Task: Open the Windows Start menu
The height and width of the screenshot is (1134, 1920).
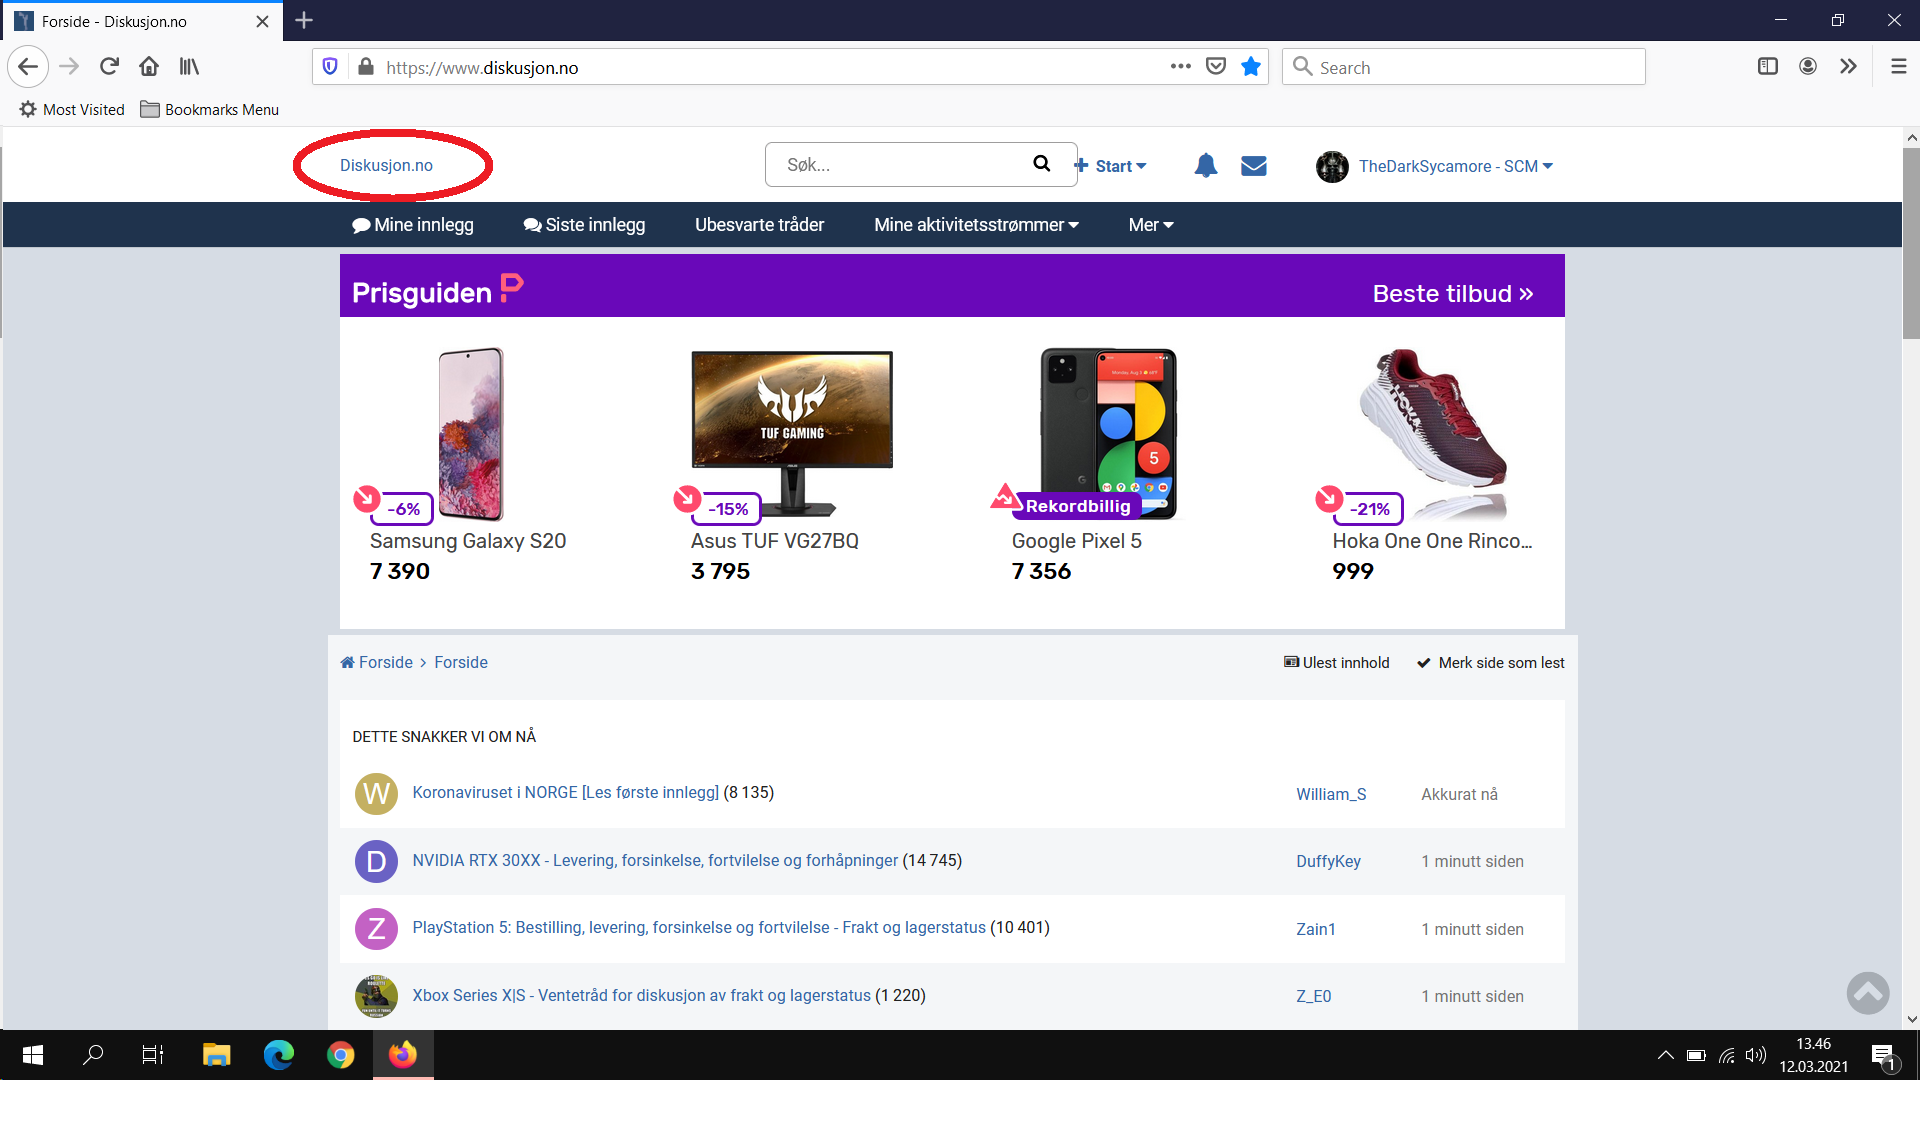Action: (32, 1054)
